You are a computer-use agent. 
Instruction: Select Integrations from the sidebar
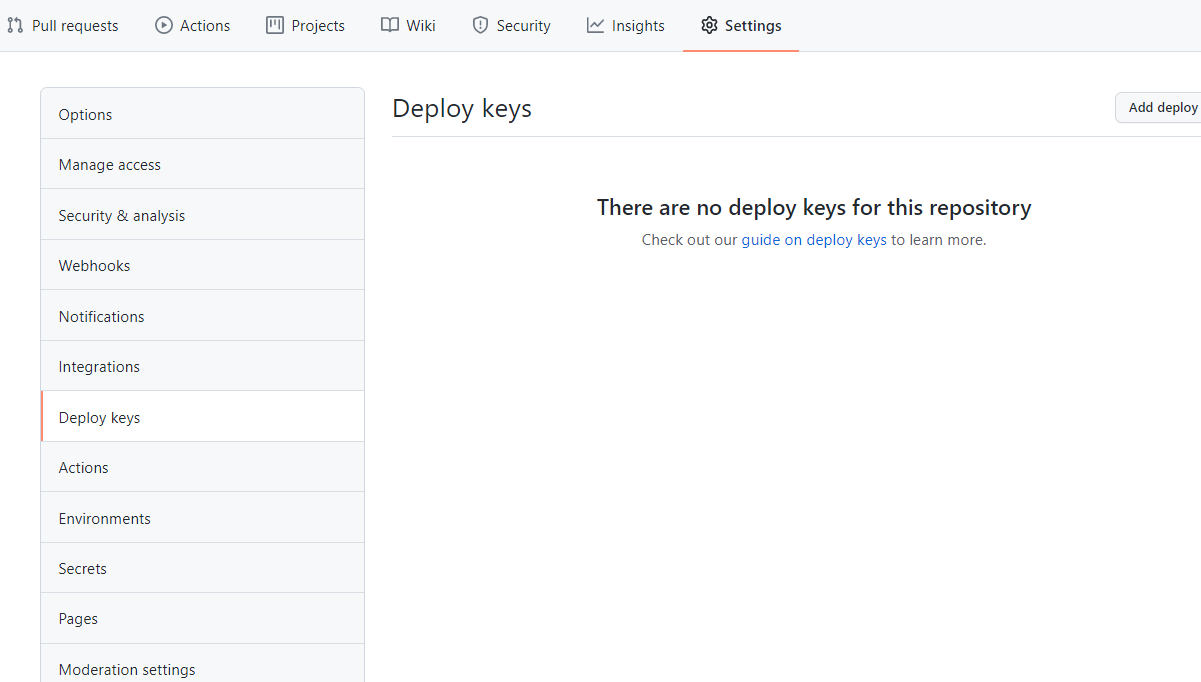tap(99, 367)
